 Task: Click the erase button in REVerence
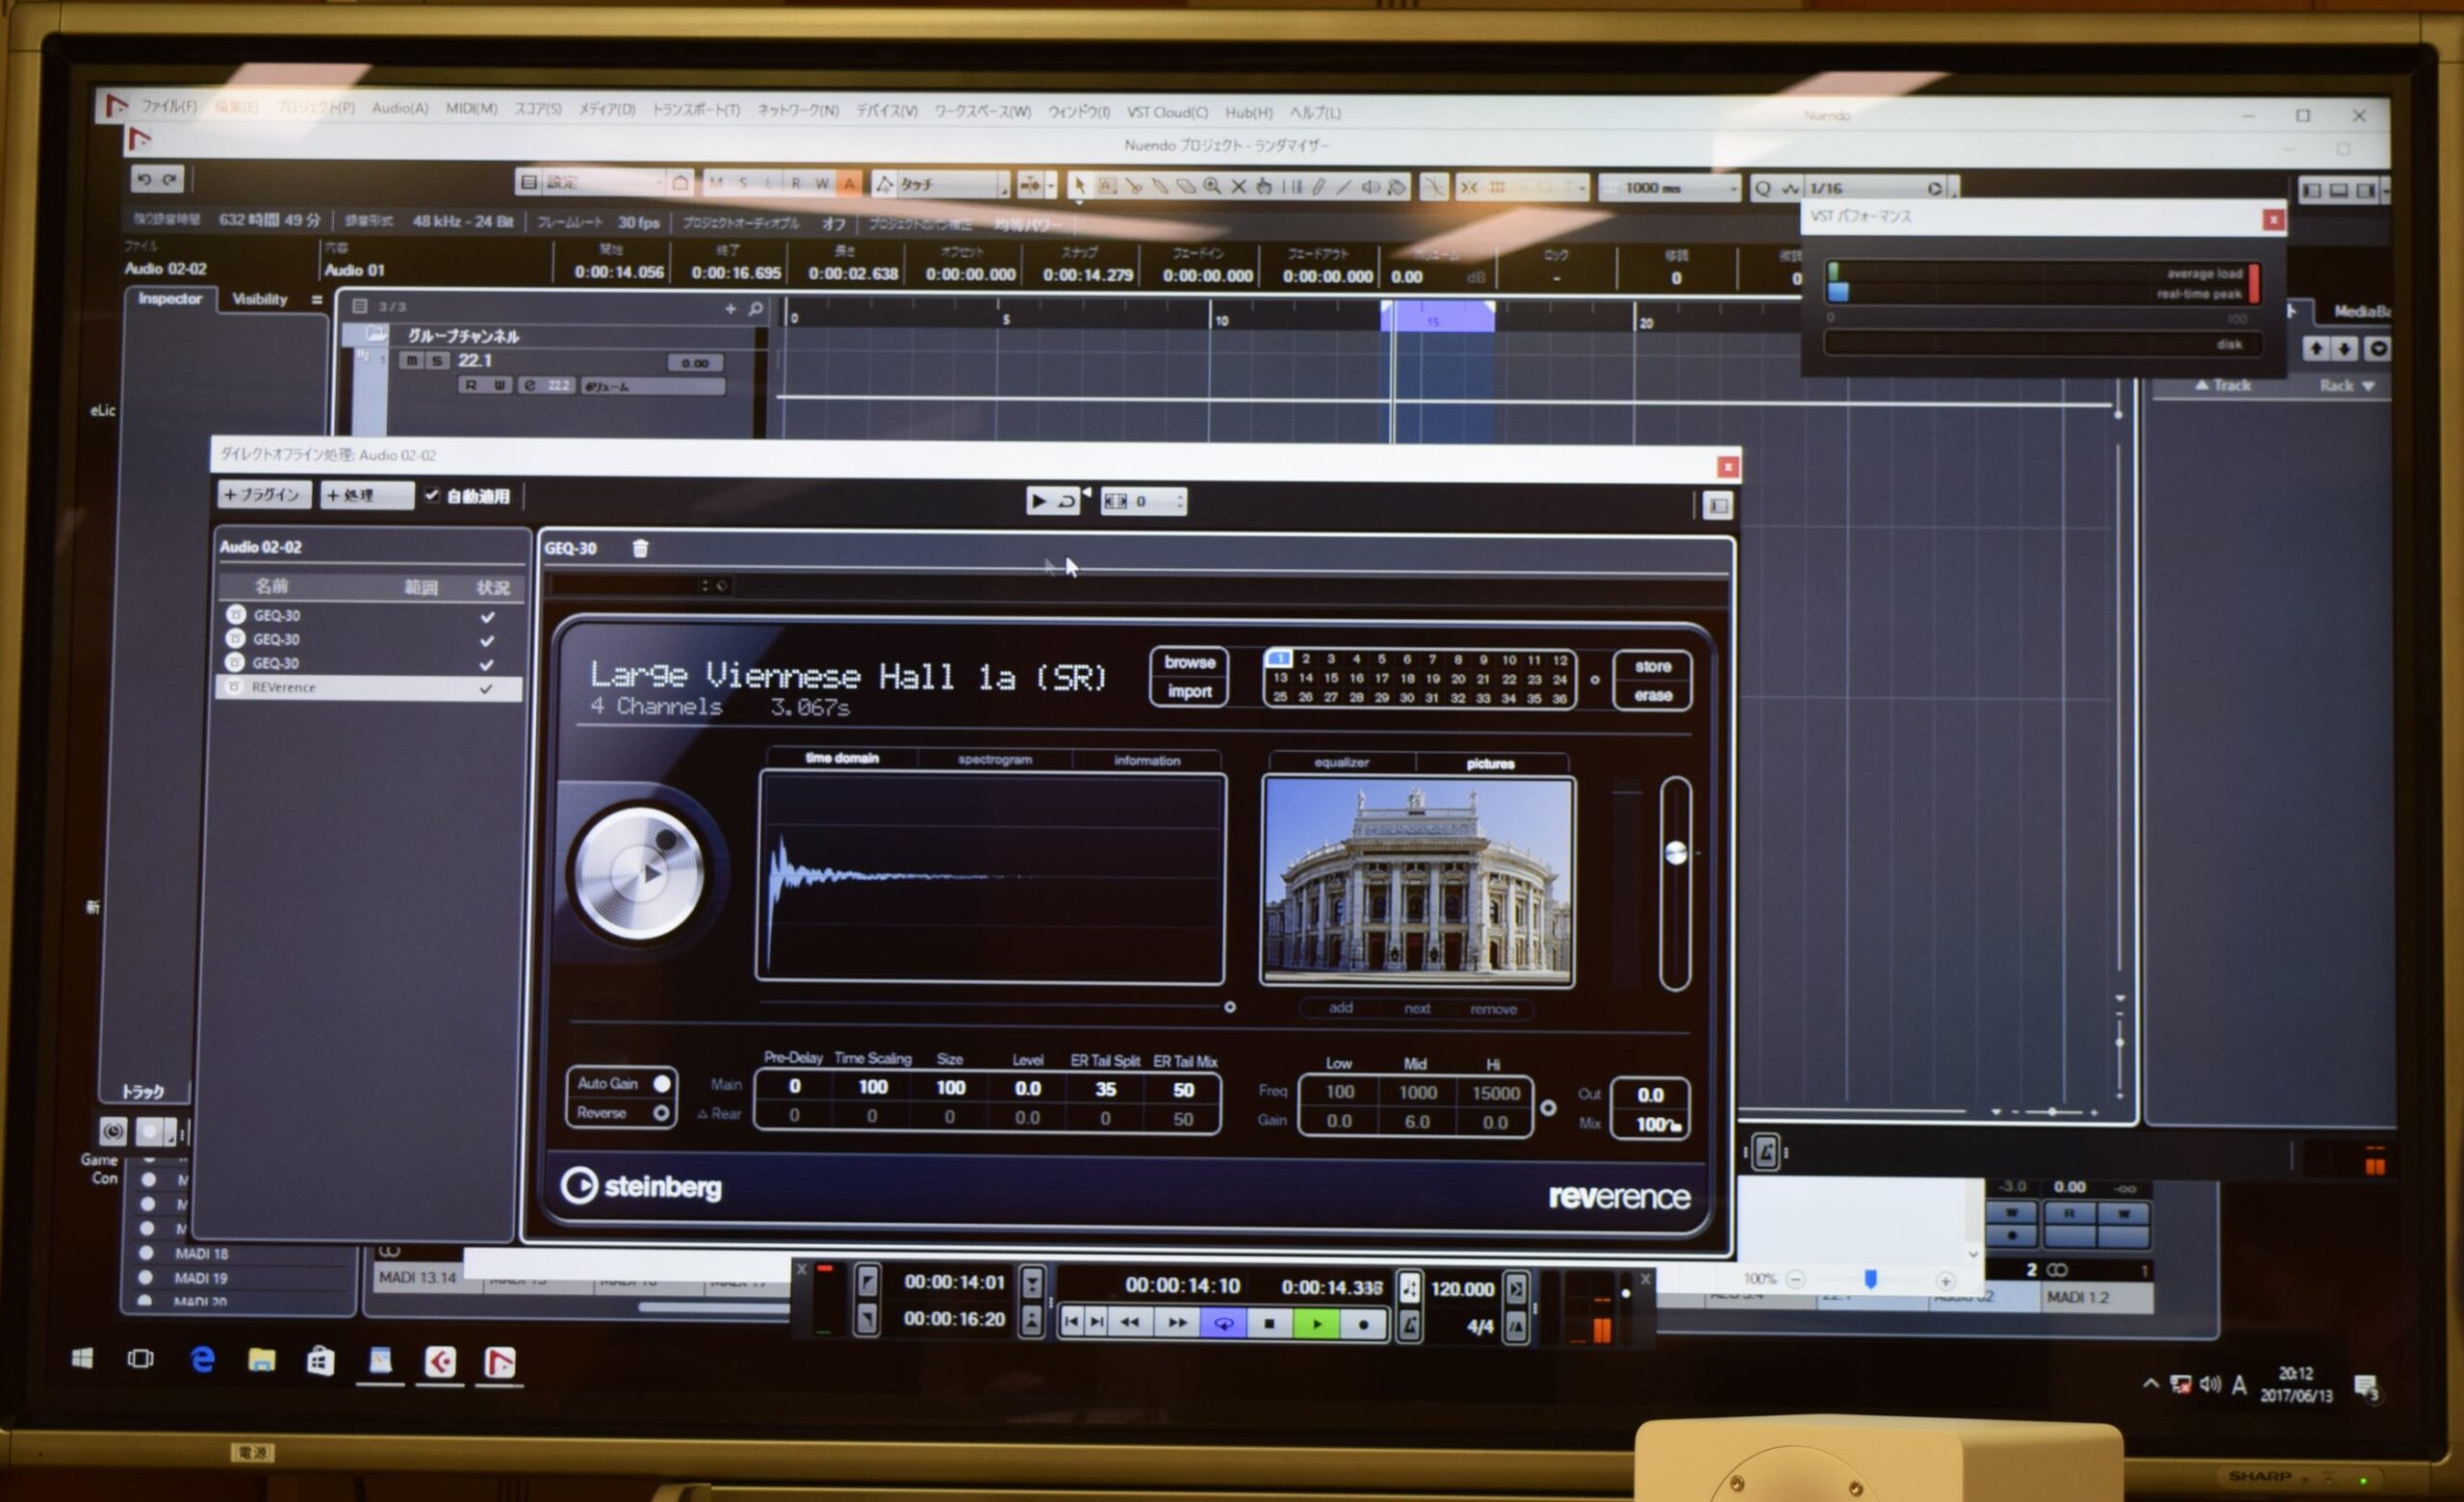[x=1652, y=695]
